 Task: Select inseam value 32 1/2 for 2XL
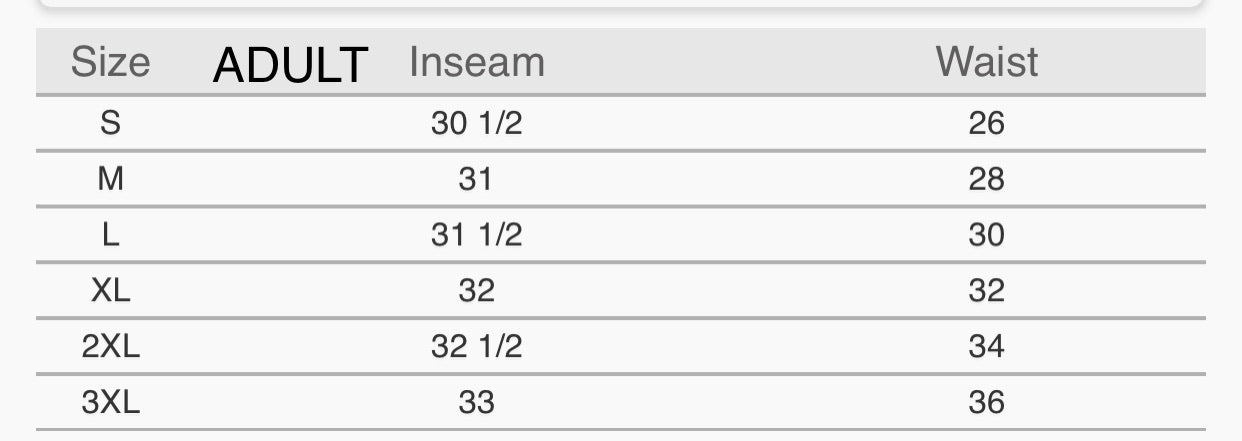477,347
